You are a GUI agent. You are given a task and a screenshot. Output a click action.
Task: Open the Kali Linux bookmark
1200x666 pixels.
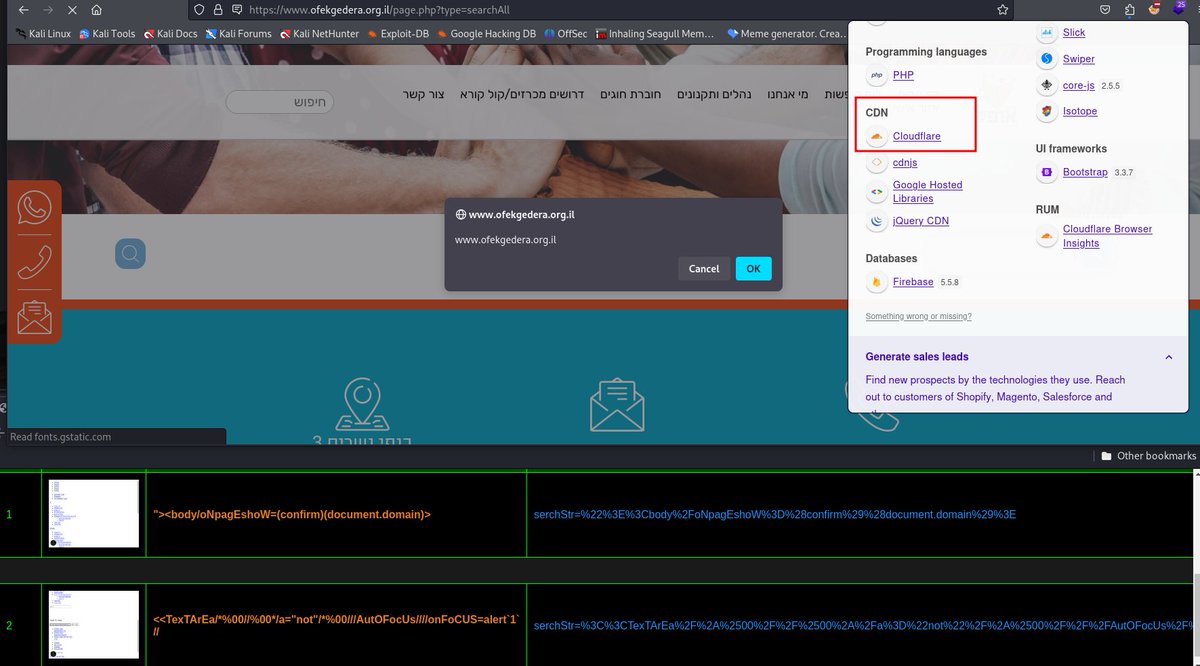click(x=44, y=33)
